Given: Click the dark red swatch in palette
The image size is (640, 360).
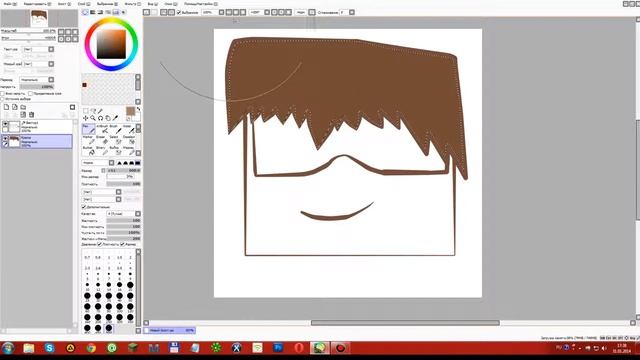Looking at the screenshot, I should coord(84,85).
